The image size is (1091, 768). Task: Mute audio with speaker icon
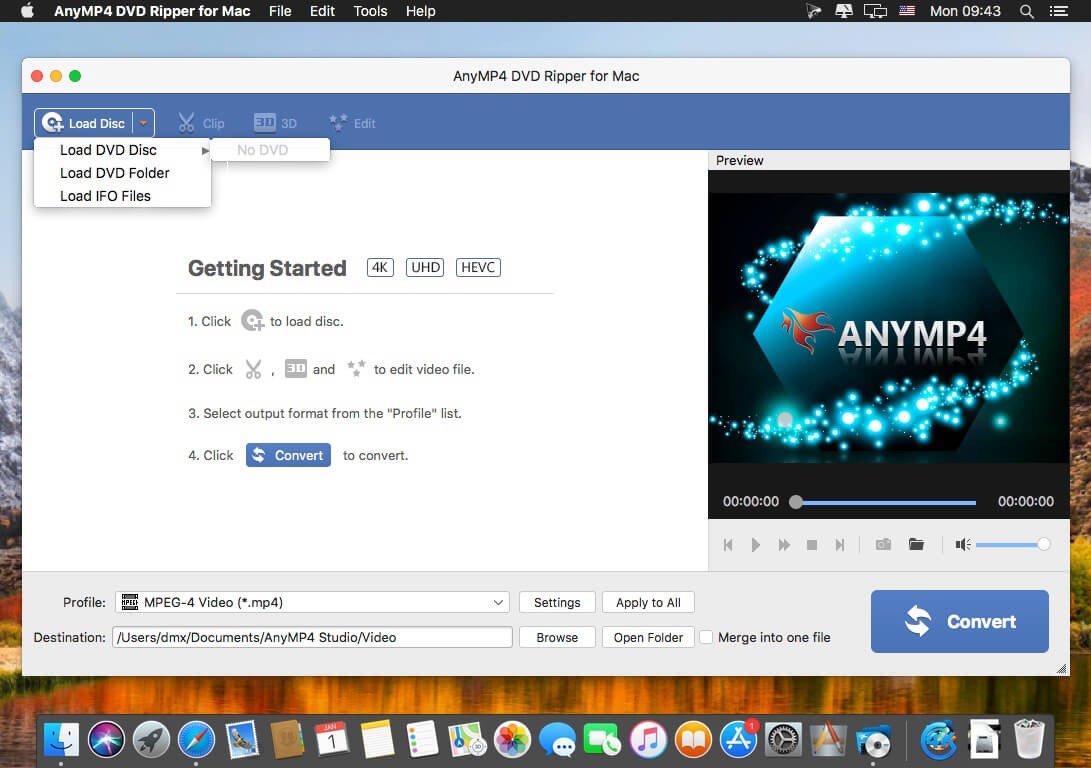pos(962,545)
